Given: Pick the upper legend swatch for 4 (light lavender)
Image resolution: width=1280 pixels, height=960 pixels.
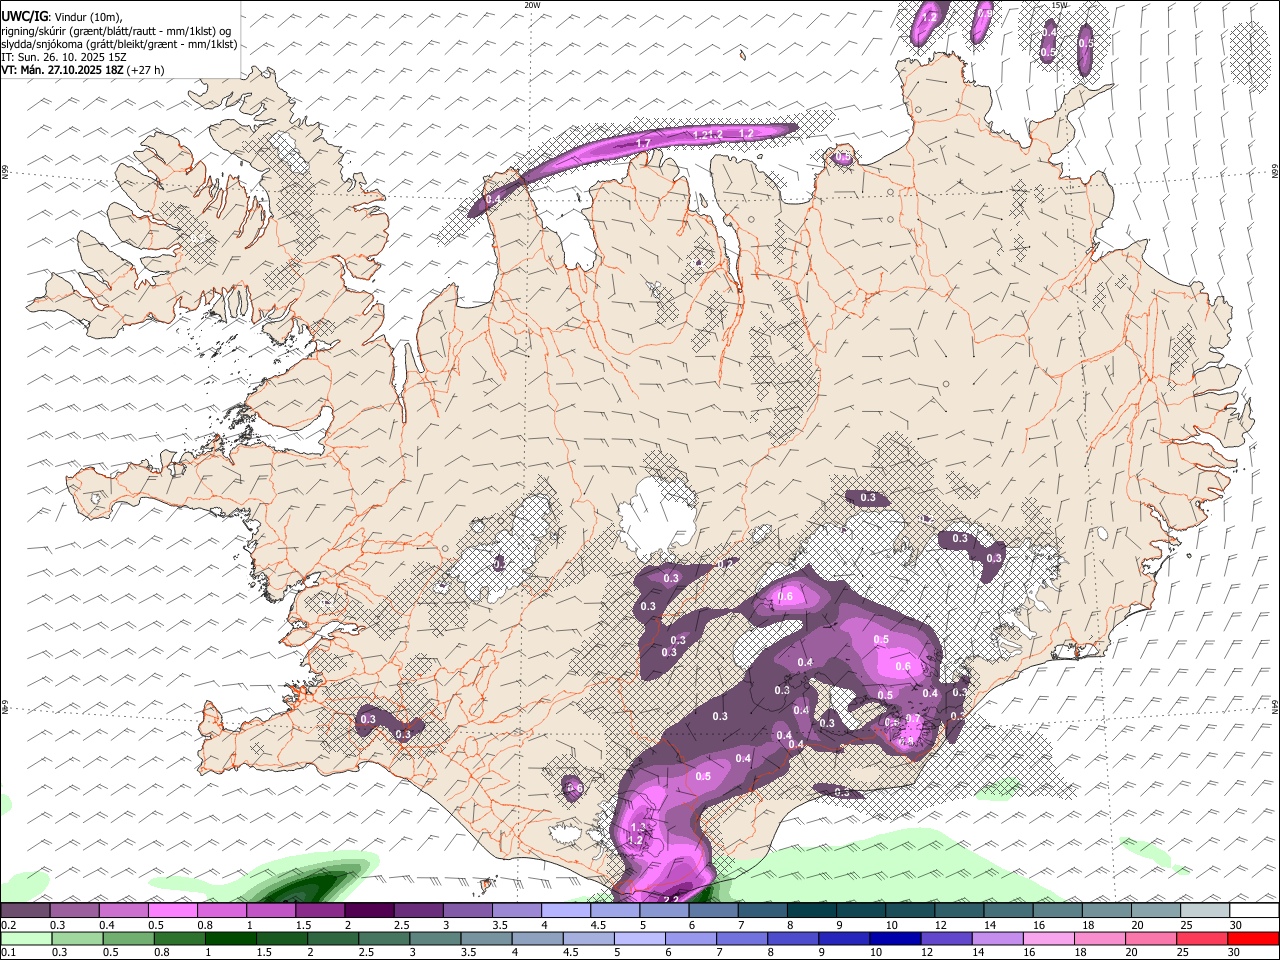Looking at the screenshot, I should (566, 911).
